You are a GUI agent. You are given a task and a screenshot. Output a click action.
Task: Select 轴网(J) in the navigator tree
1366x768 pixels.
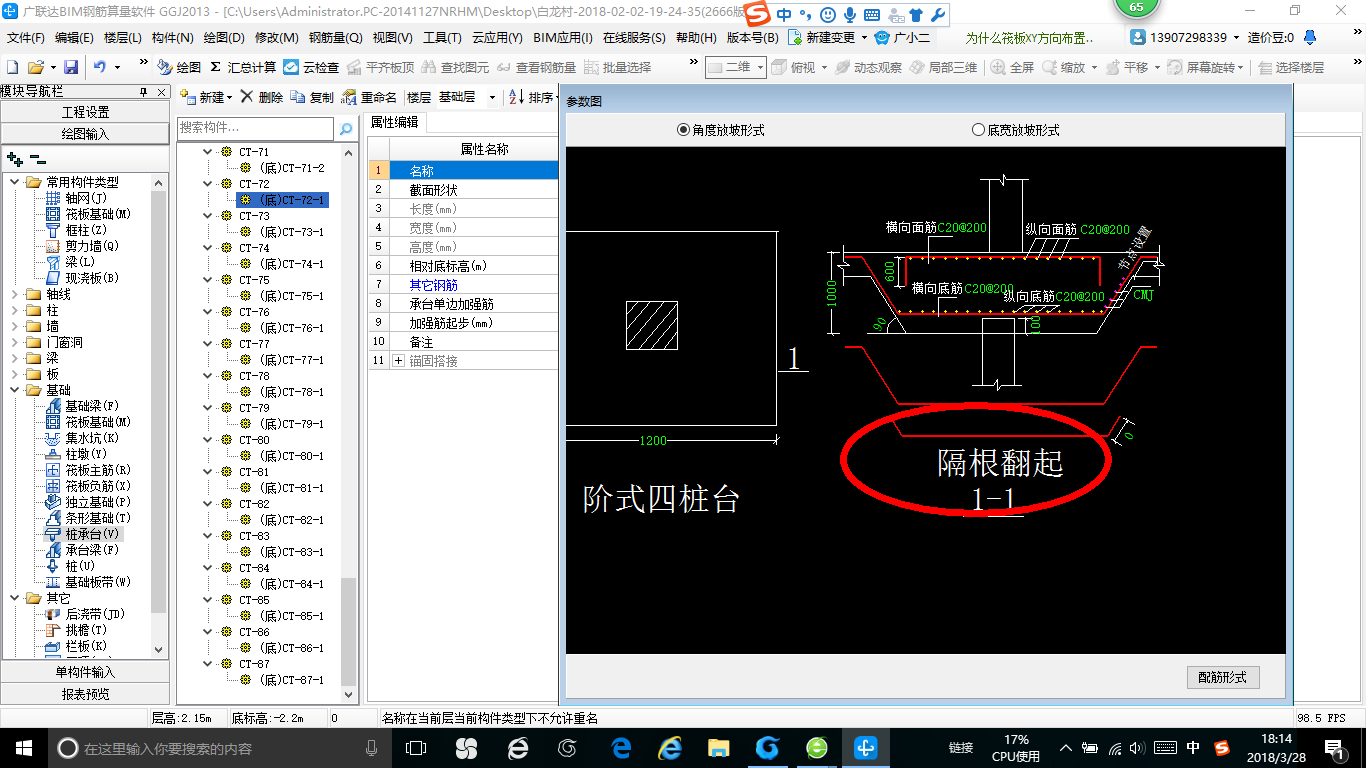click(x=76, y=198)
